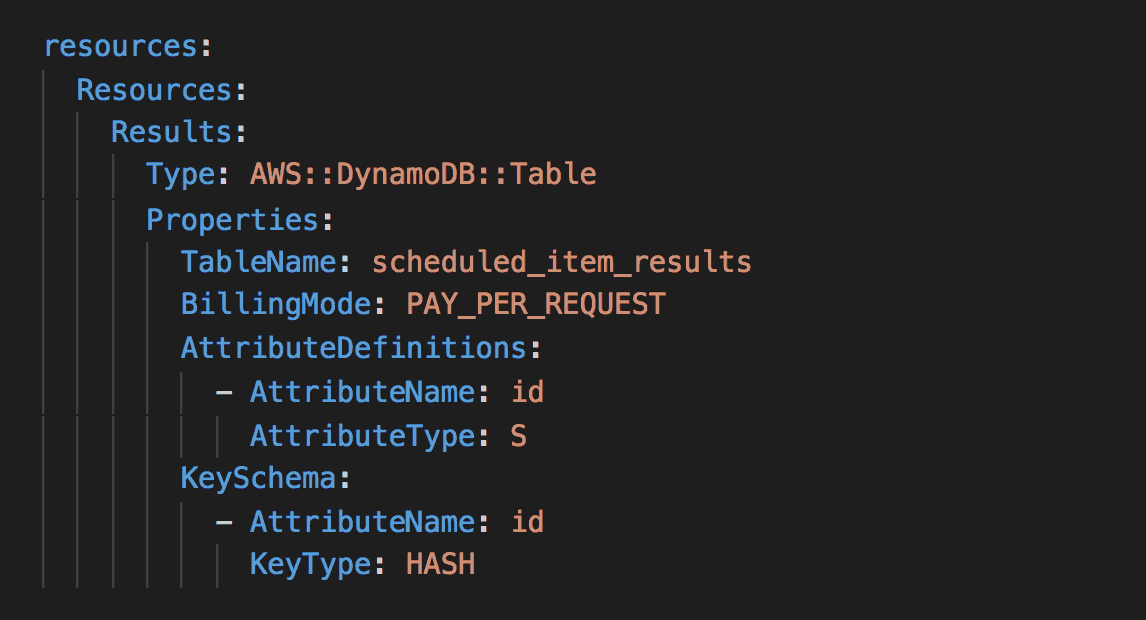Click the S value of AttributeType
The image size is (1146, 620).
pyautogui.click(x=518, y=435)
